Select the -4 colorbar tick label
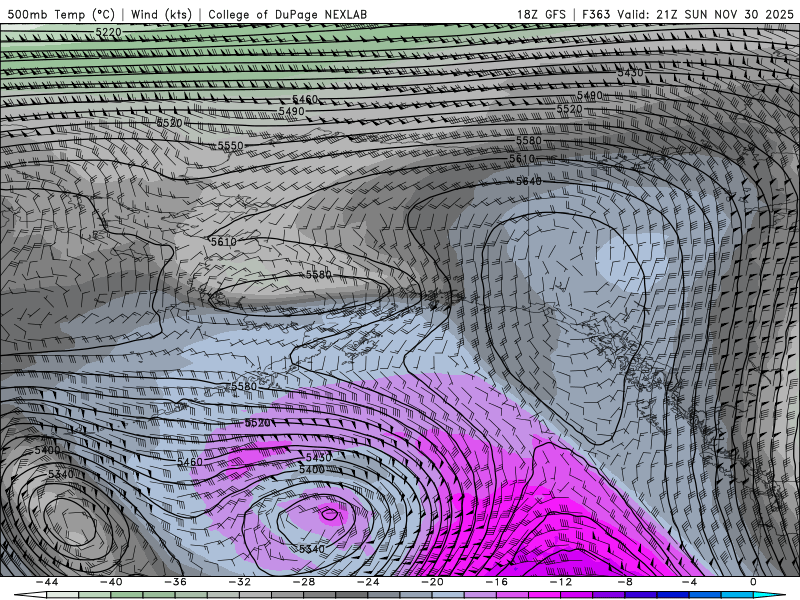800x600 pixels. [x=689, y=582]
